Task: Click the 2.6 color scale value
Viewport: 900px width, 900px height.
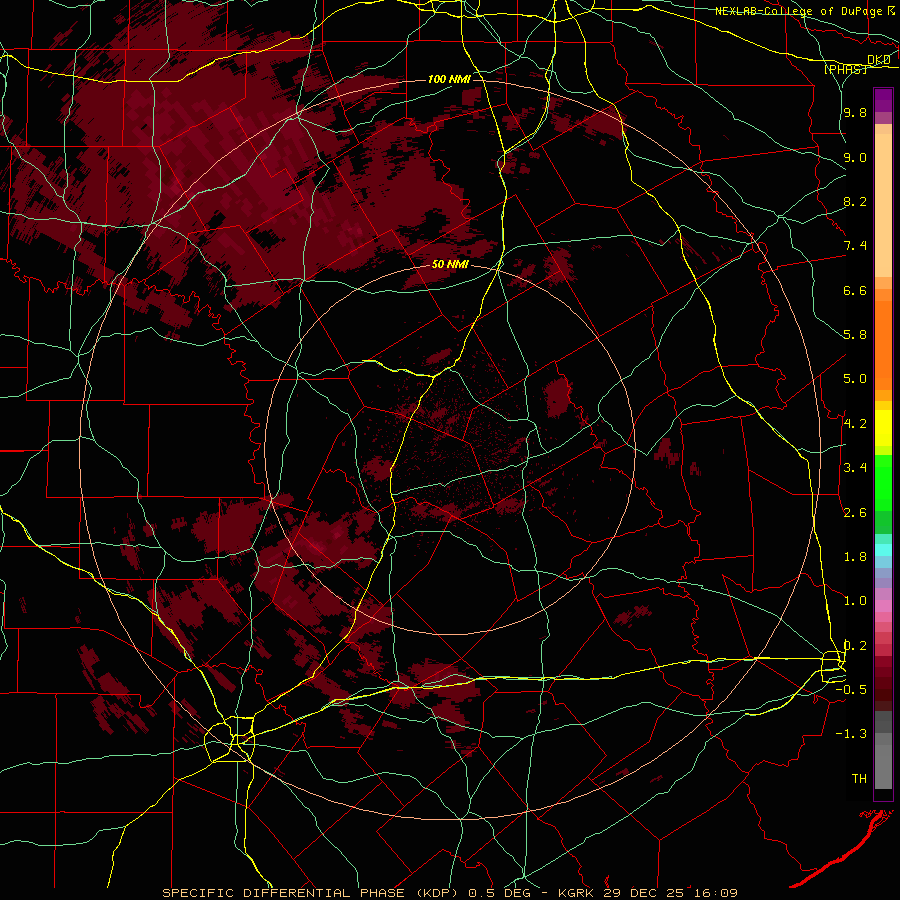Action: coord(855,513)
